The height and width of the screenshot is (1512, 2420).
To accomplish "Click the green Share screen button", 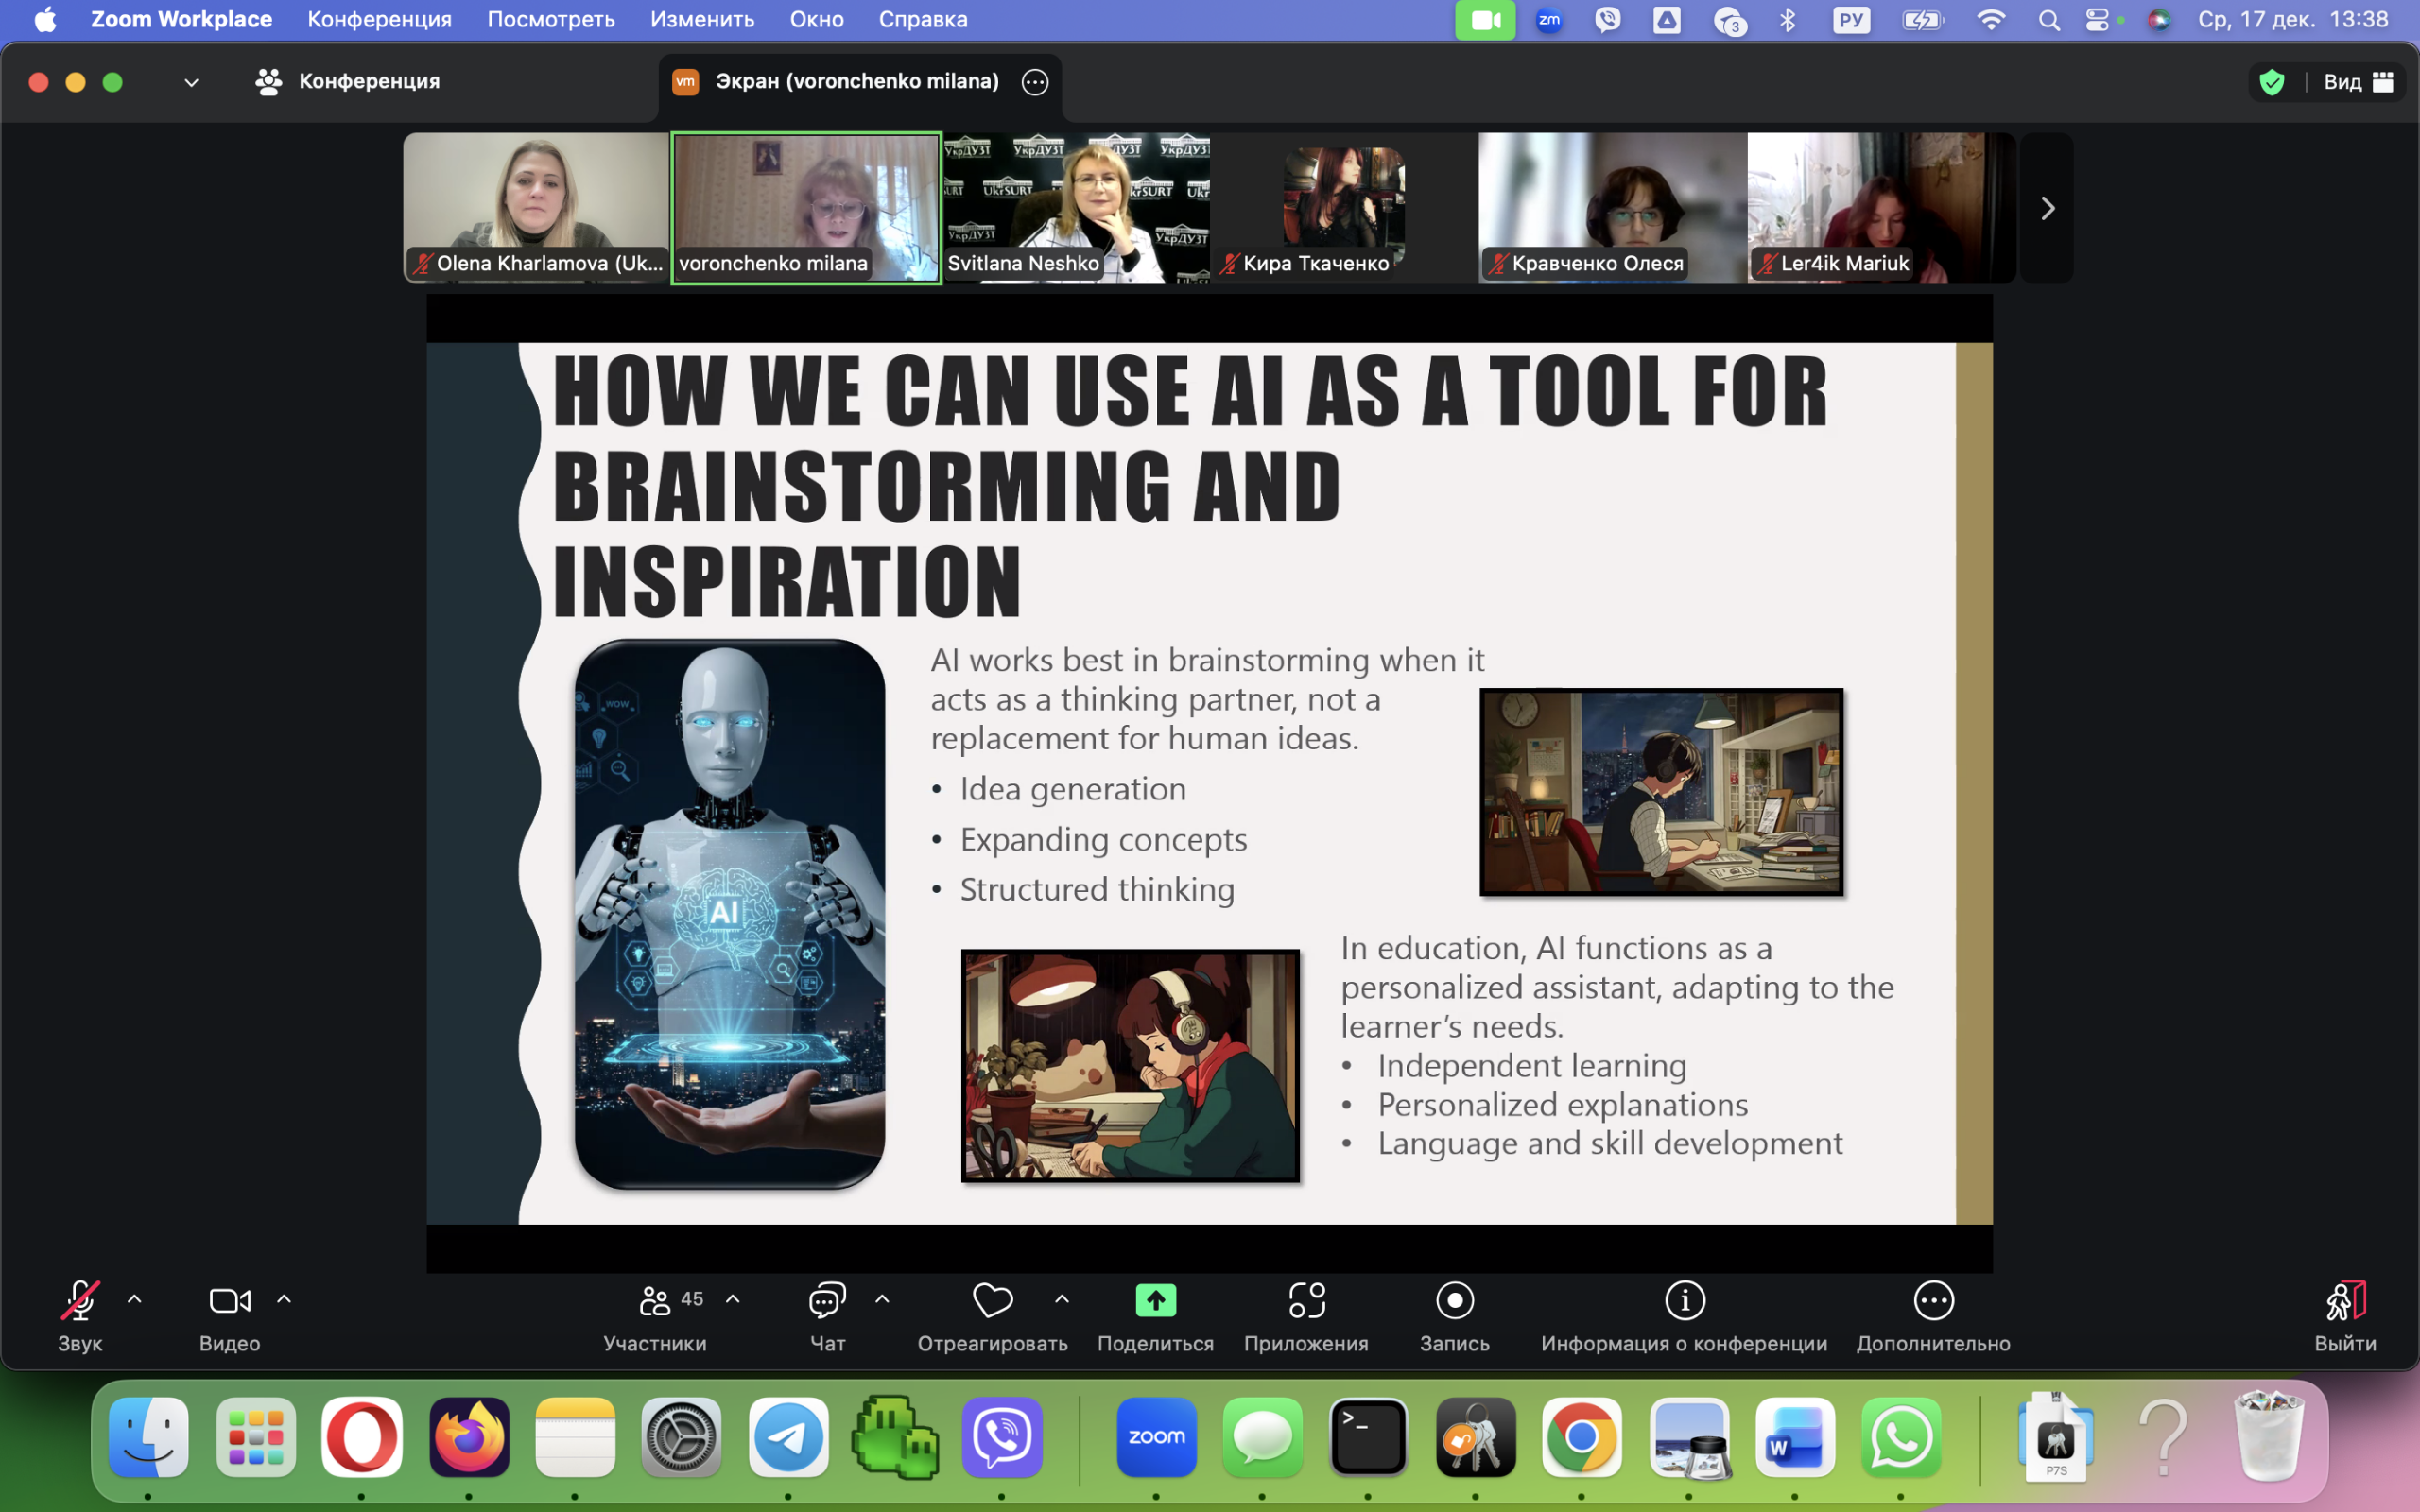I will point(1155,1301).
